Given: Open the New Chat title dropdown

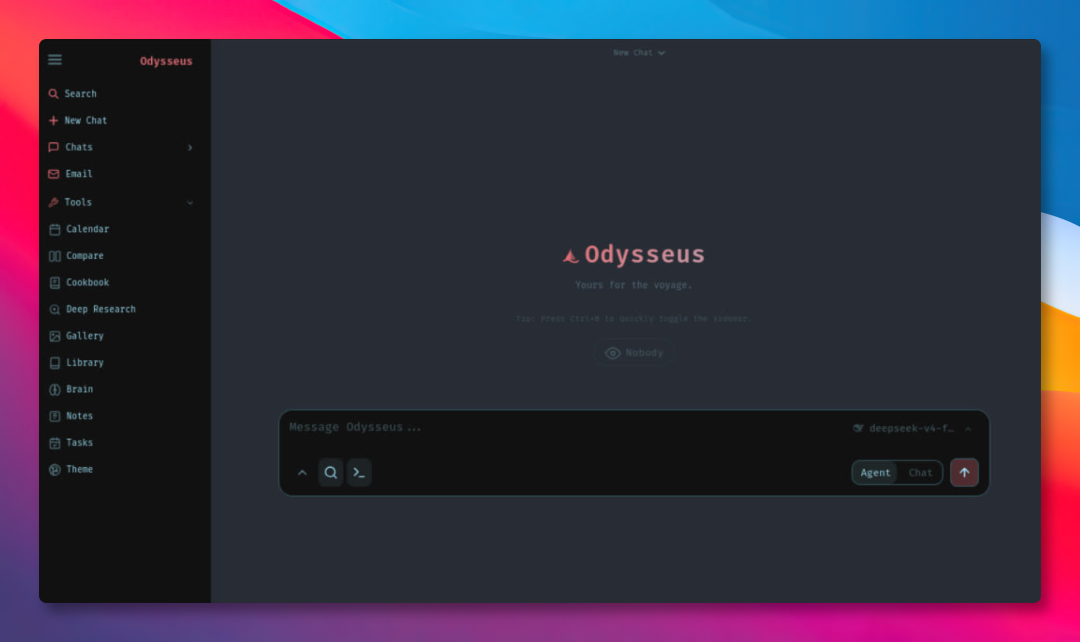Looking at the screenshot, I should [x=639, y=53].
